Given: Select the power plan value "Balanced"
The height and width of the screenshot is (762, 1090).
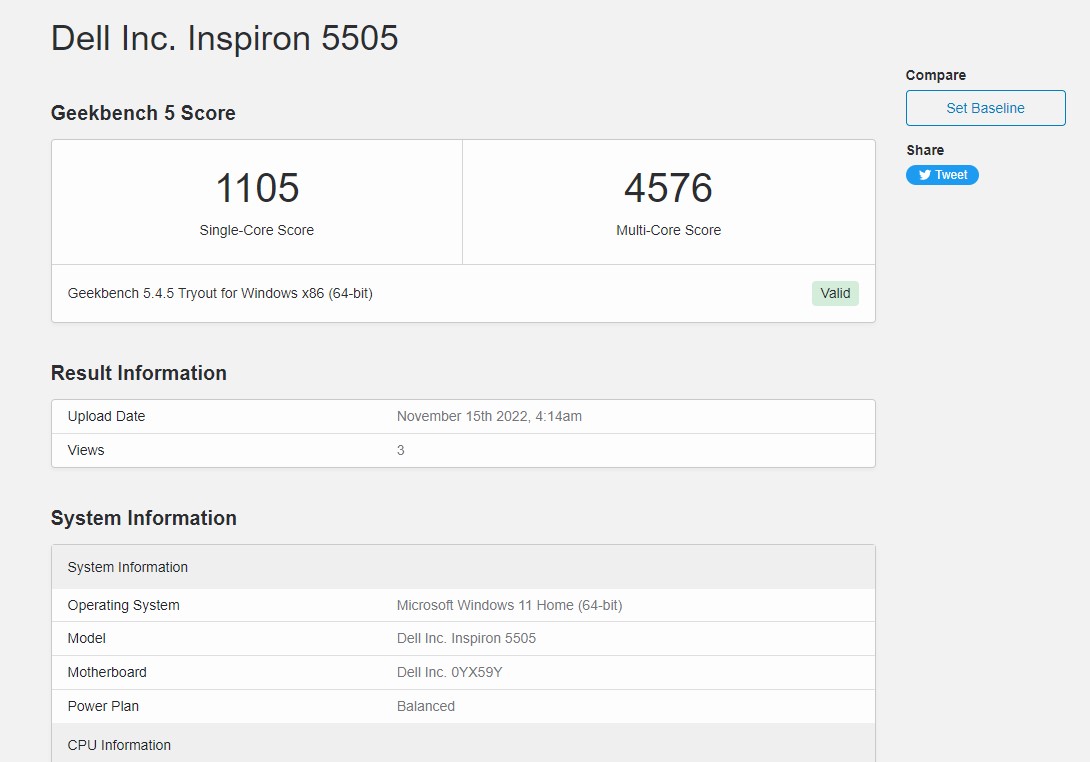Looking at the screenshot, I should [425, 706].
